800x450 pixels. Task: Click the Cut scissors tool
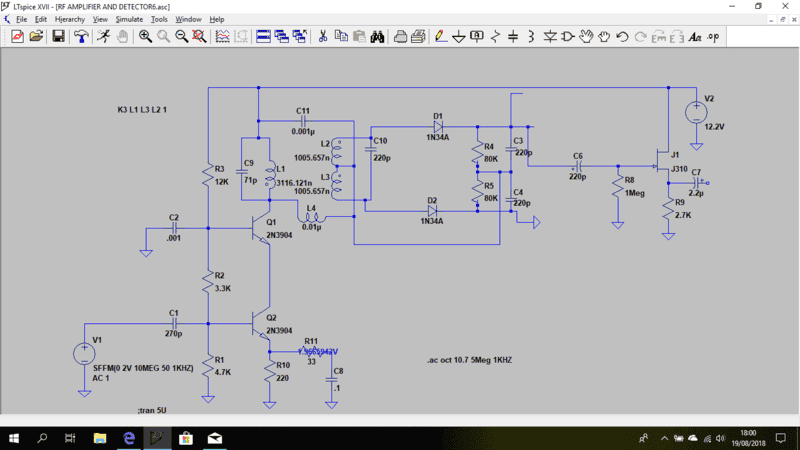coord(322,37)
